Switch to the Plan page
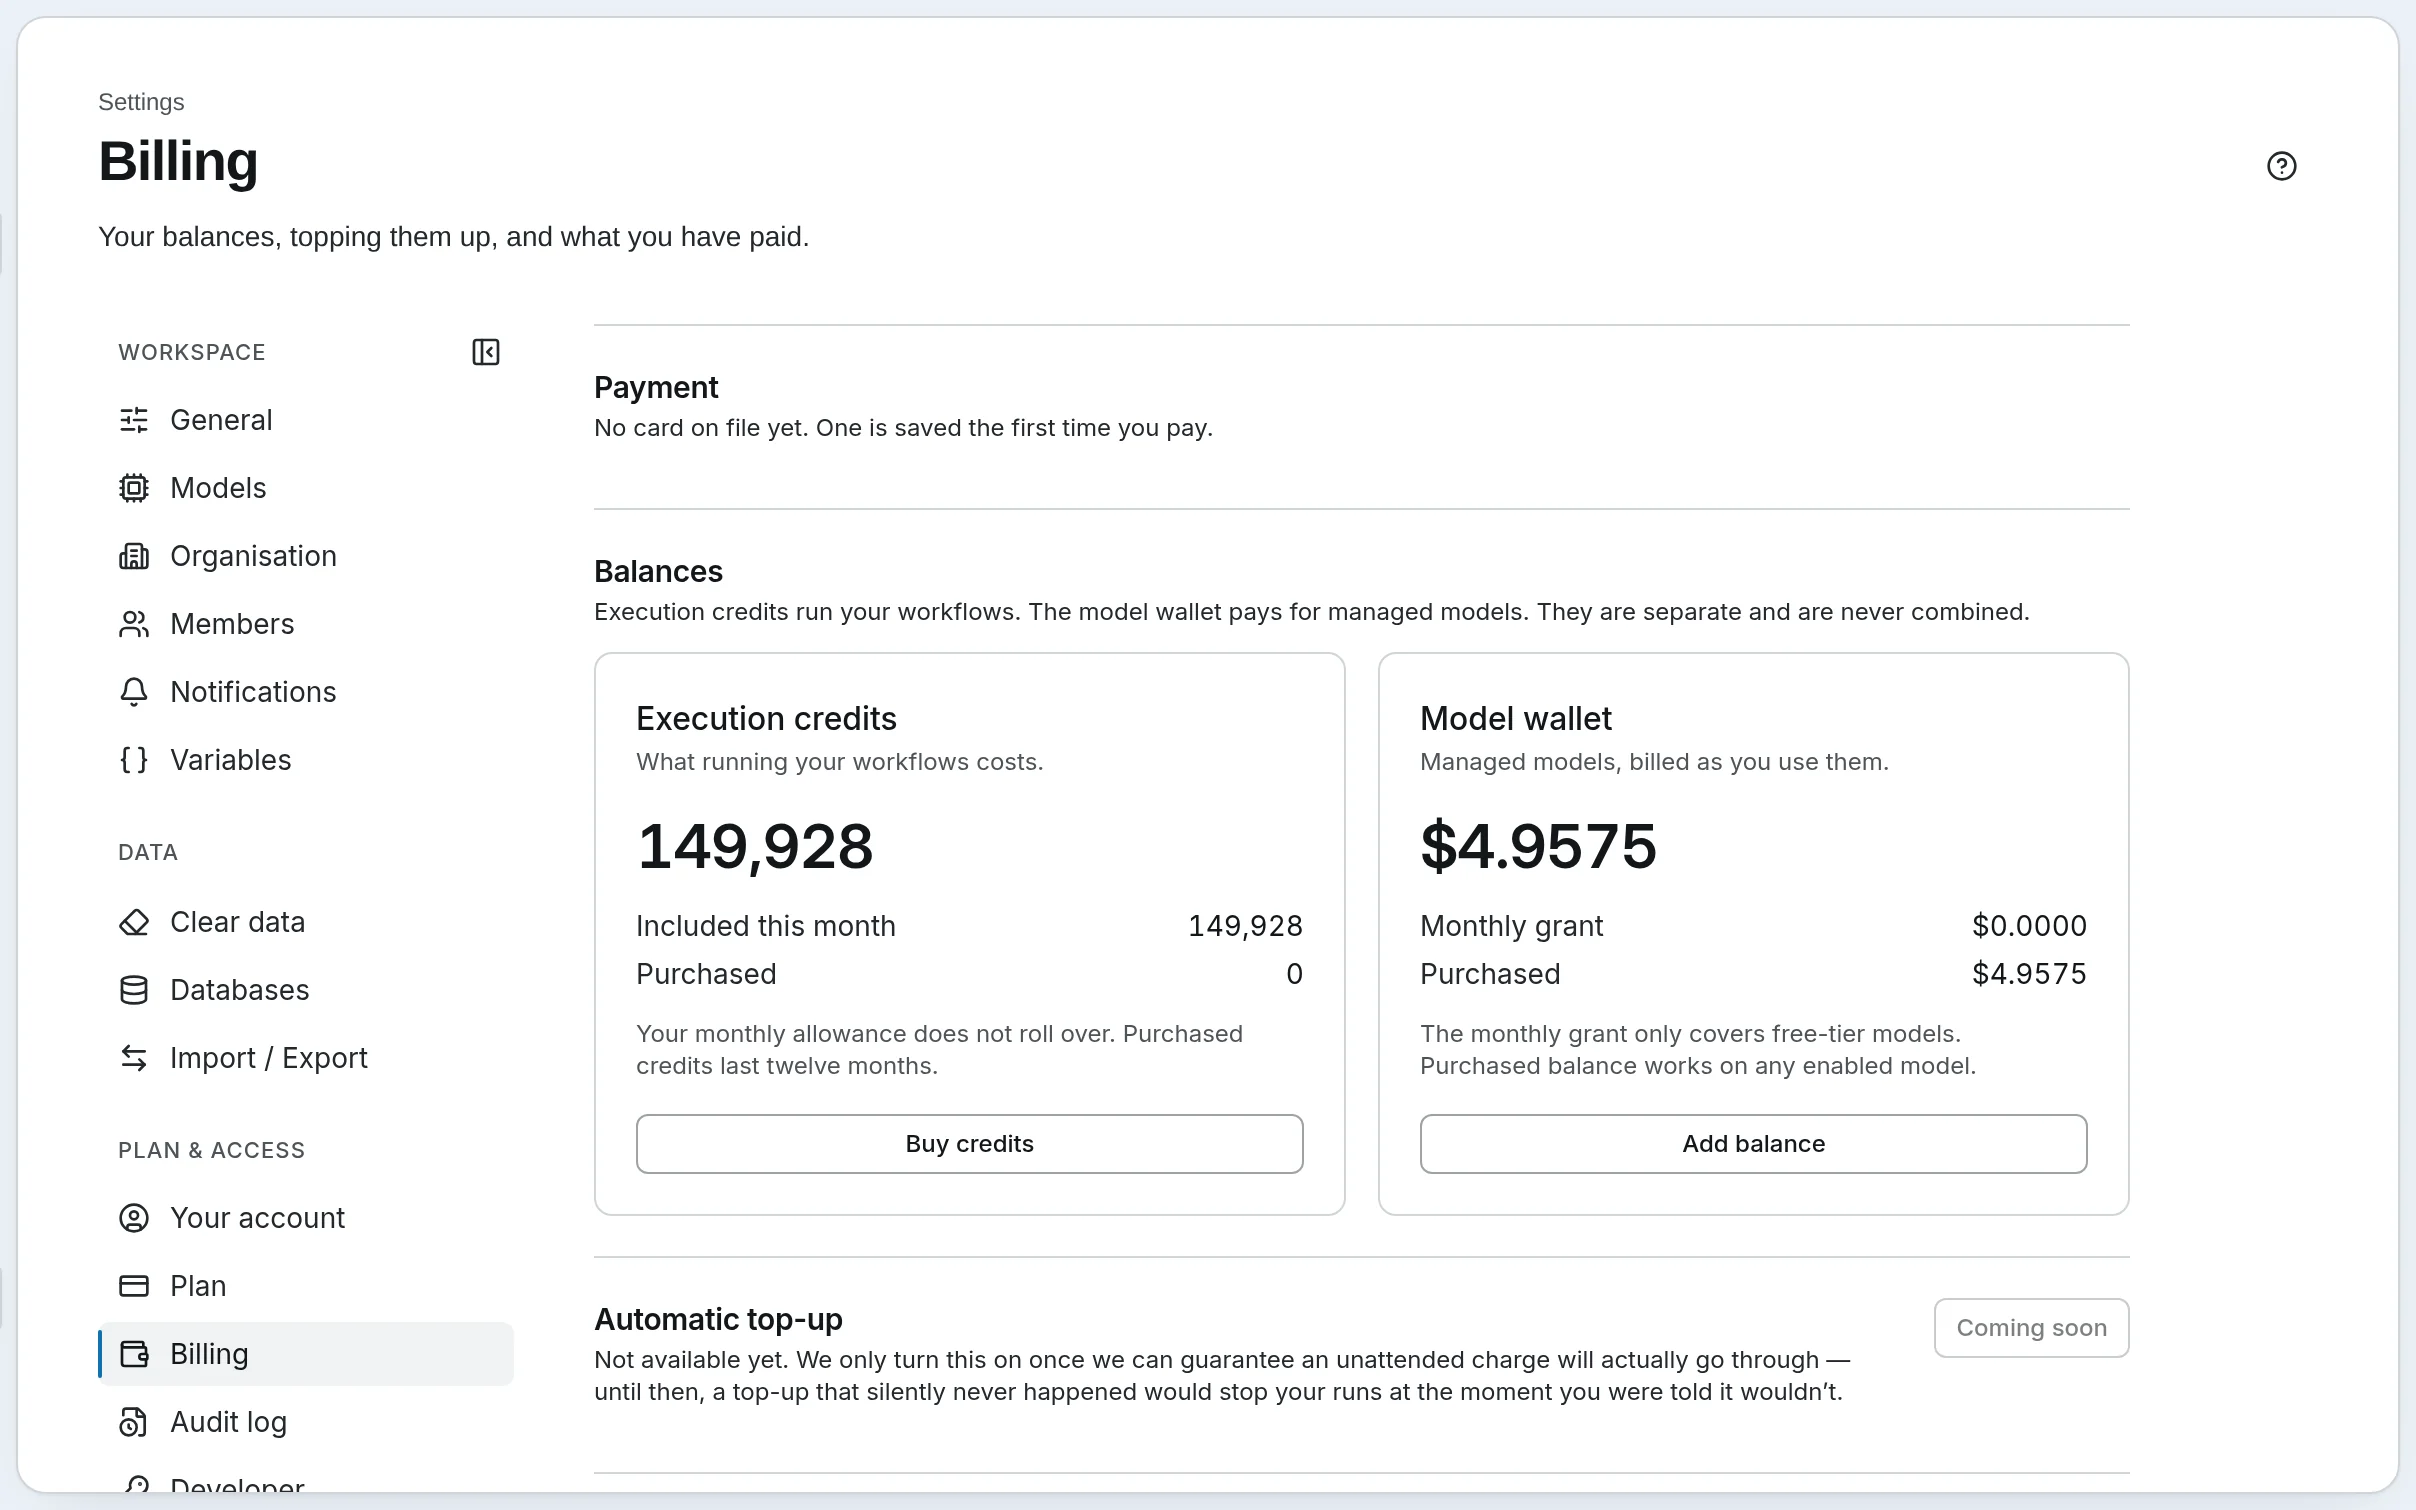 click(x=306, y=1286)
